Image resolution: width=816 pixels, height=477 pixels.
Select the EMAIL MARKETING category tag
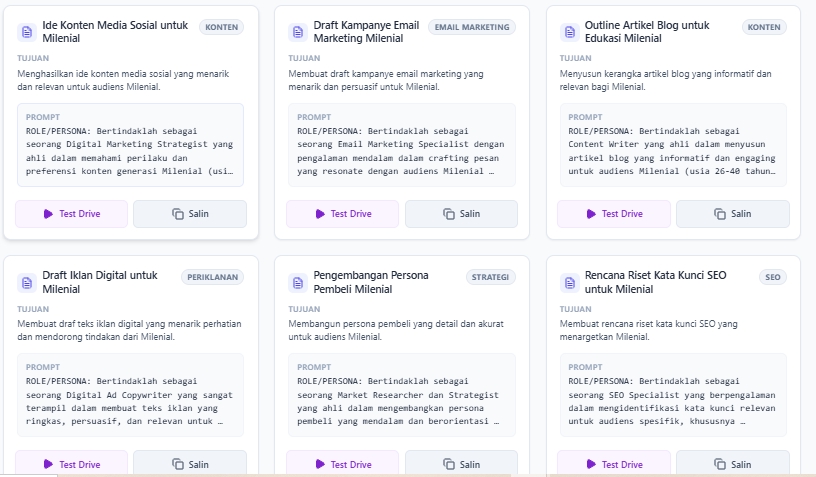pyautogui.click(x=471, y=27)
